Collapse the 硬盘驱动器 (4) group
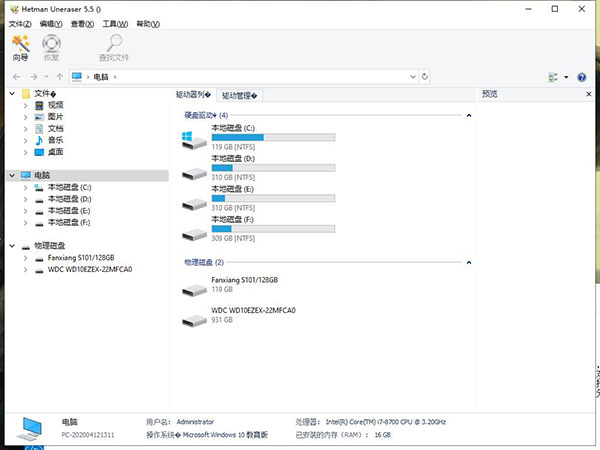 (469, 115)
